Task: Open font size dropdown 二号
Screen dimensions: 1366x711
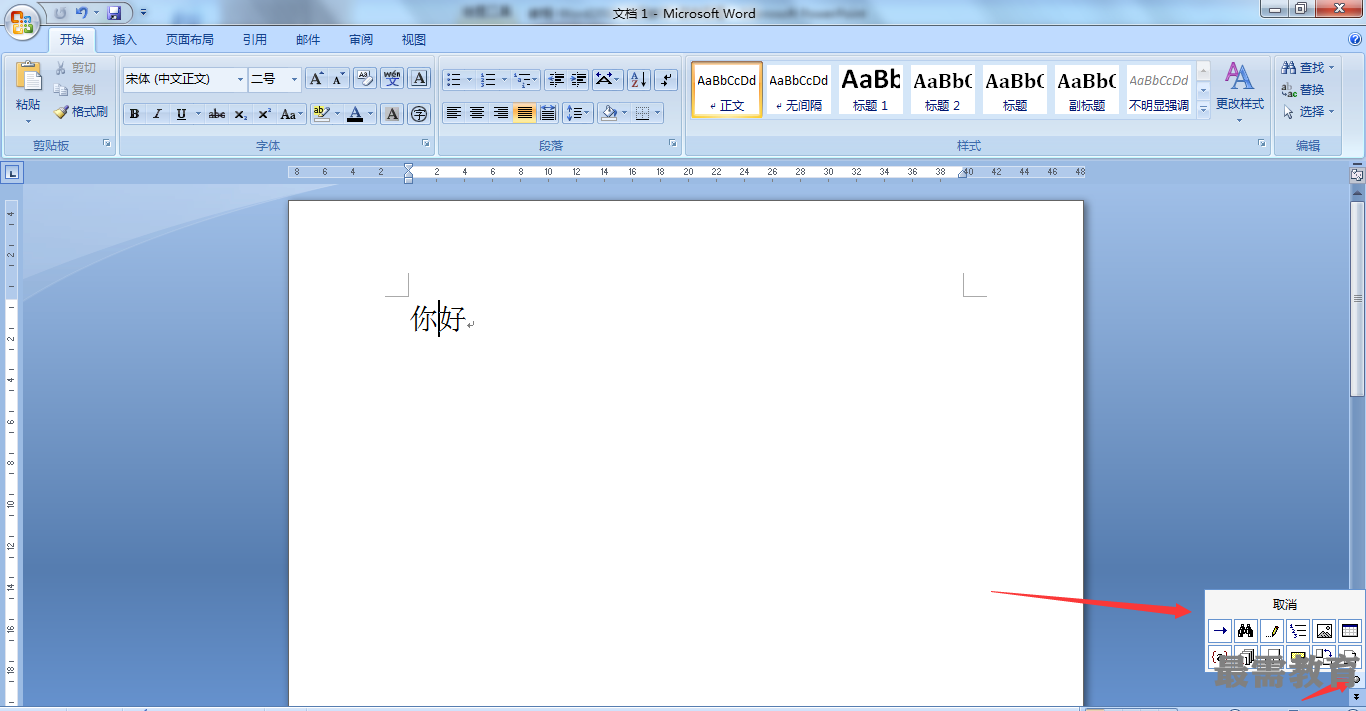Action: 294,79
